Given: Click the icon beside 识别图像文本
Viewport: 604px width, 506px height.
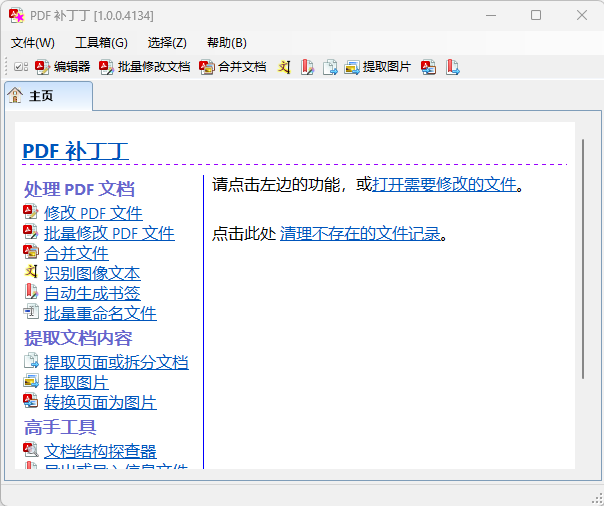Looking at the screenshot, I should 31,272.
